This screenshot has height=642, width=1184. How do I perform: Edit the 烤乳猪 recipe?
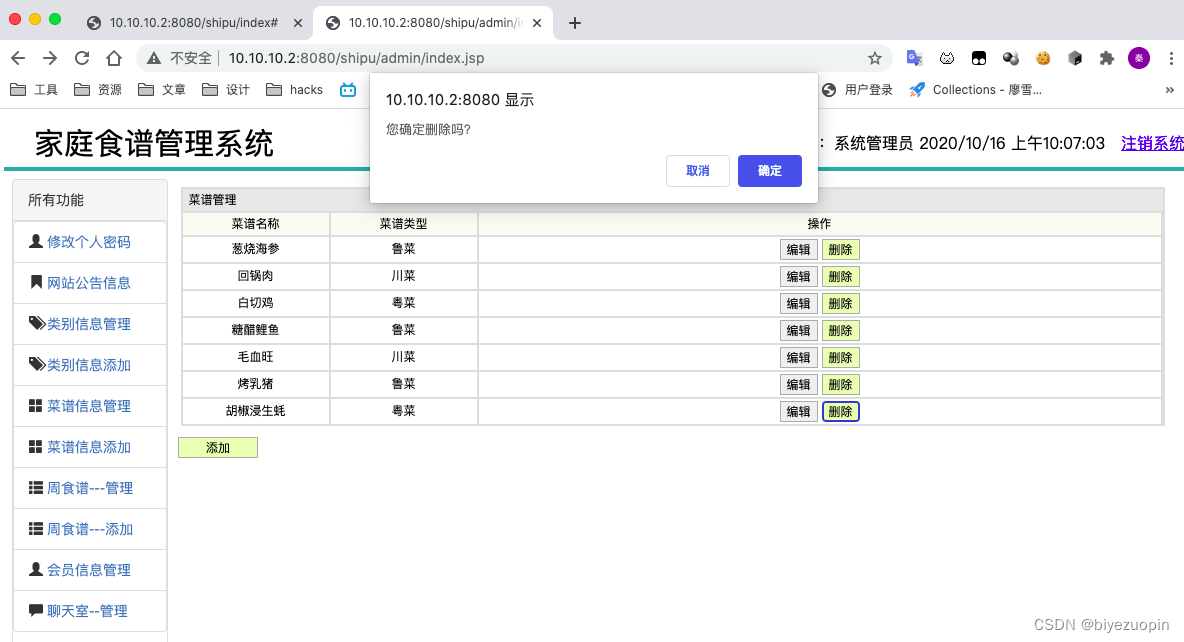click(x=798, y=384)
